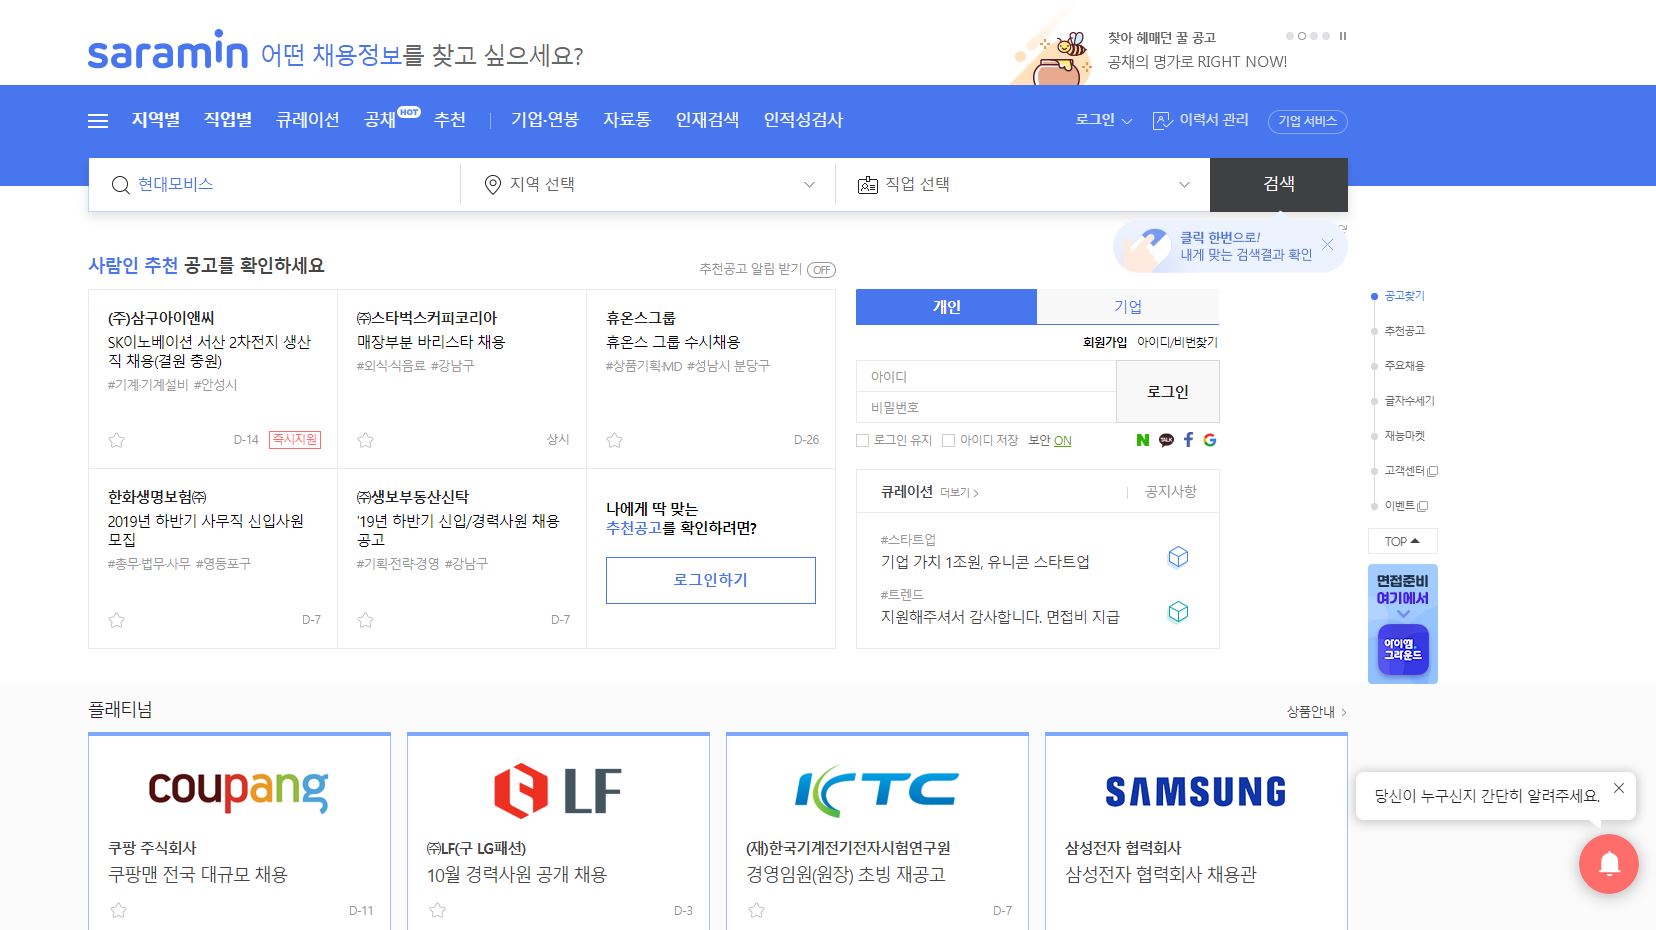Click the 검색 button
1656x930 pixels.
pos(1279,184)
